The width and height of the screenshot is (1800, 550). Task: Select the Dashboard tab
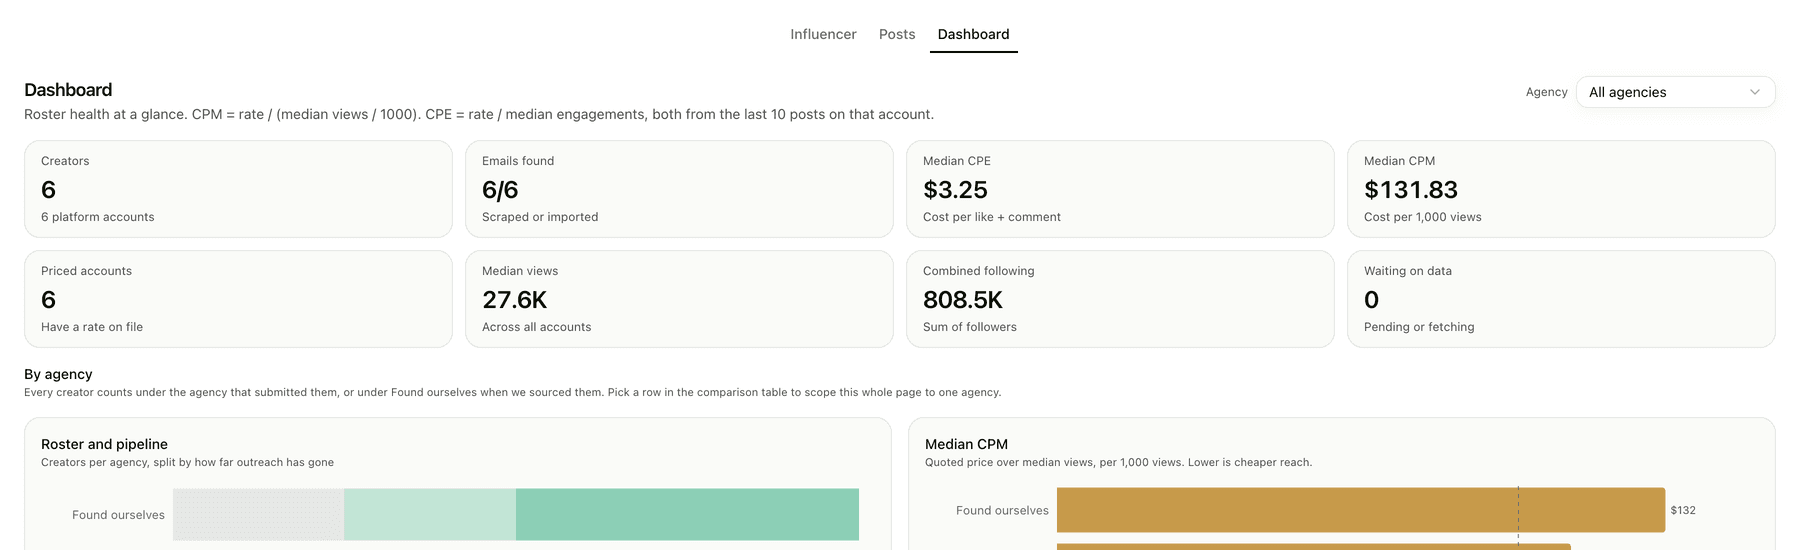[973, 34]
